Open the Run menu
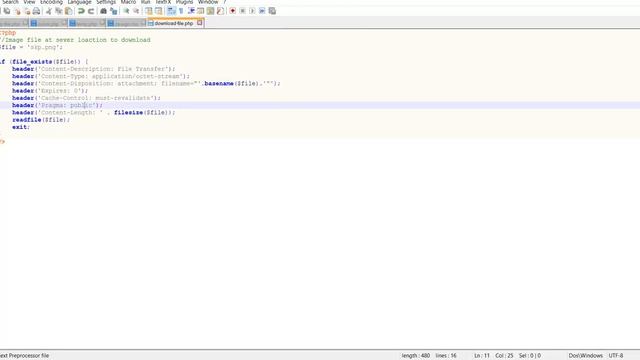640x360 pixels. point(145,2)
